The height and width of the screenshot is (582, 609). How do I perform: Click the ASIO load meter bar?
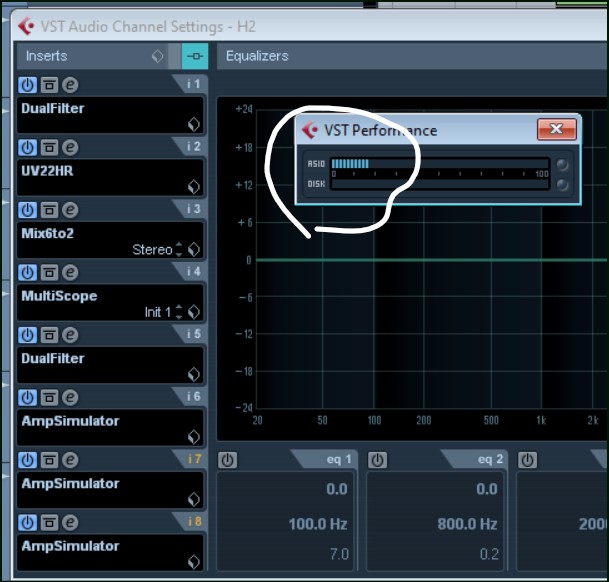[440, 164]
